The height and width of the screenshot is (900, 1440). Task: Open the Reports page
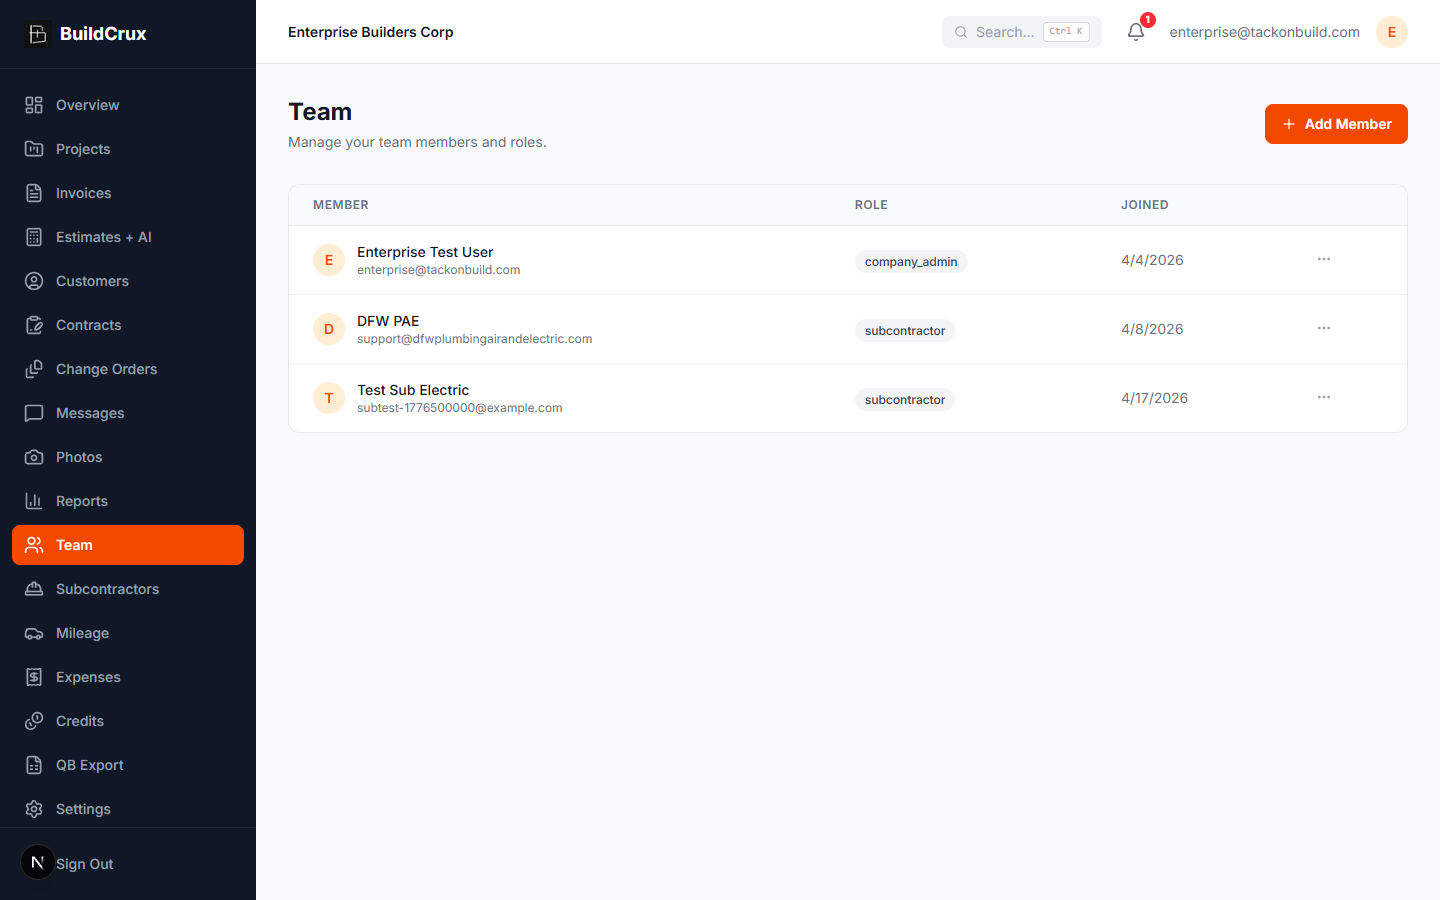tap(128, 501)
